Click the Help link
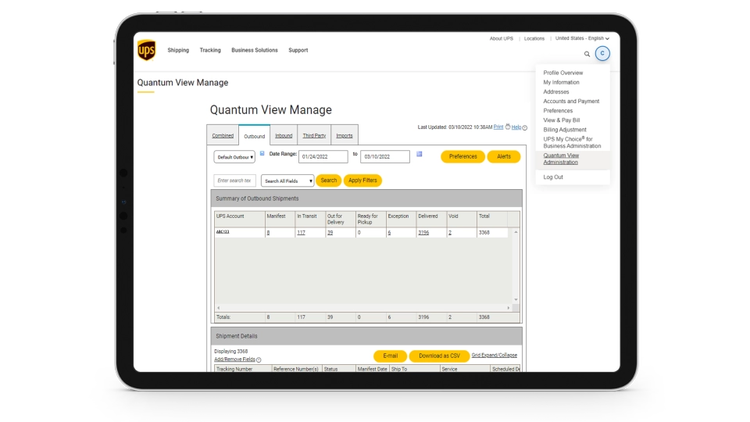 click(x=516, y=127)
